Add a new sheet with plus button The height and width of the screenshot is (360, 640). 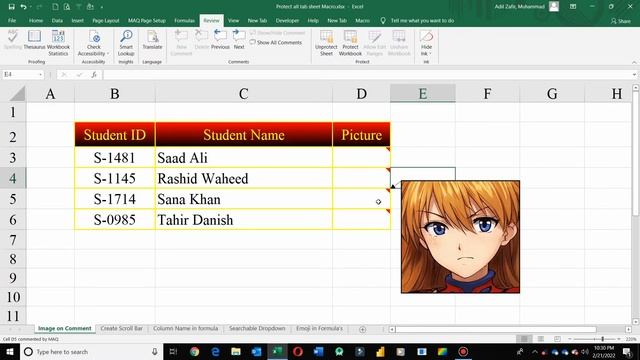(x=362, y=329)
